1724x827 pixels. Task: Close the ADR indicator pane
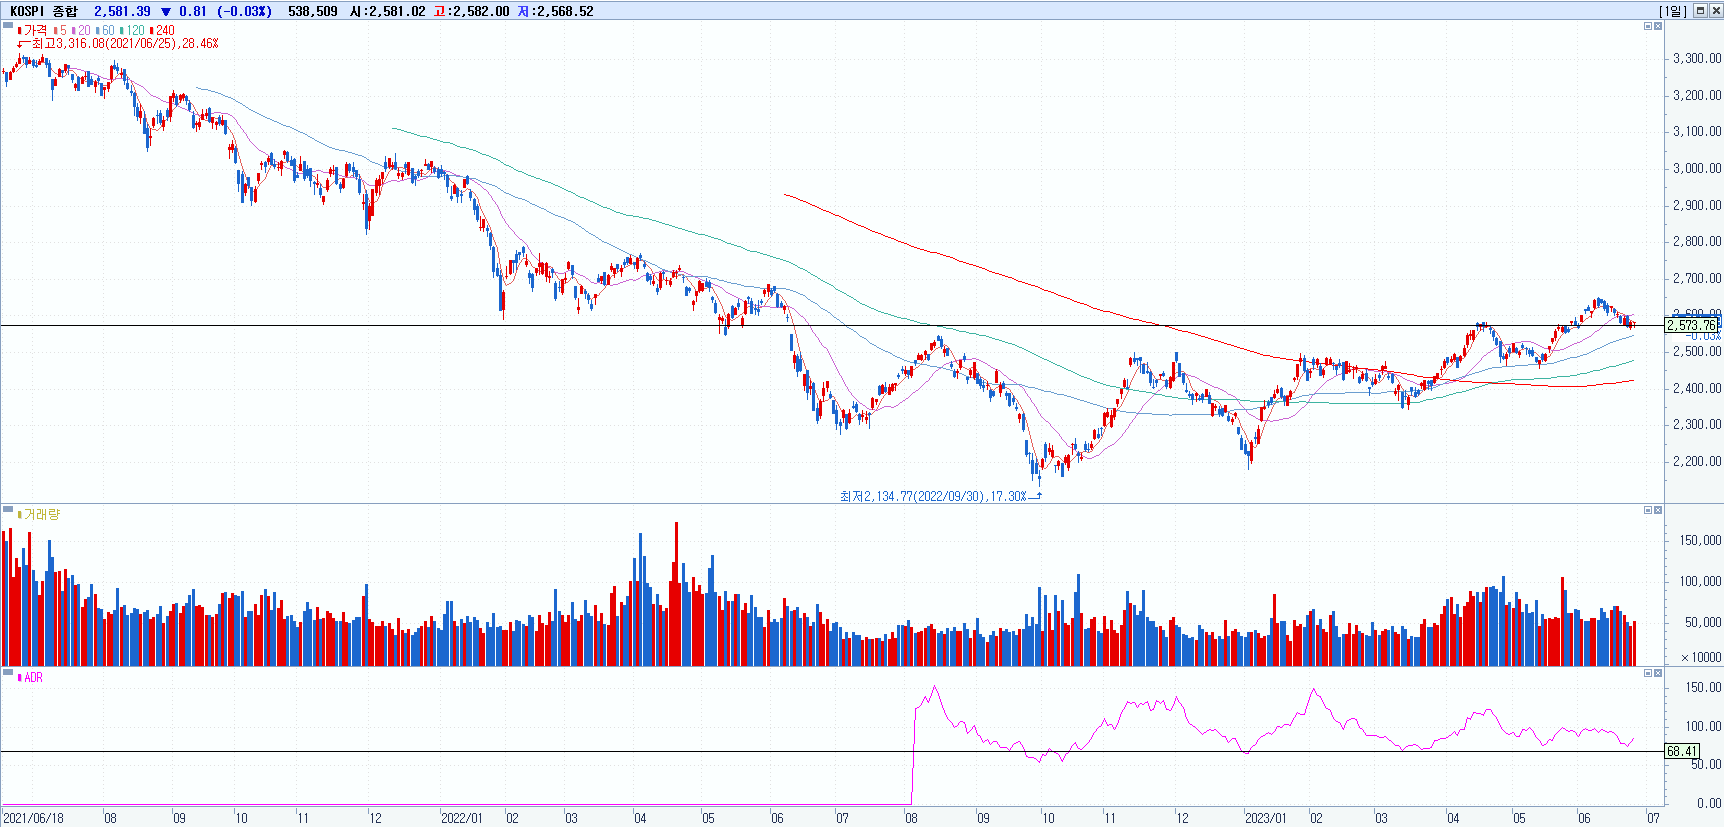pyautogui.click(x=1658, y=673)
